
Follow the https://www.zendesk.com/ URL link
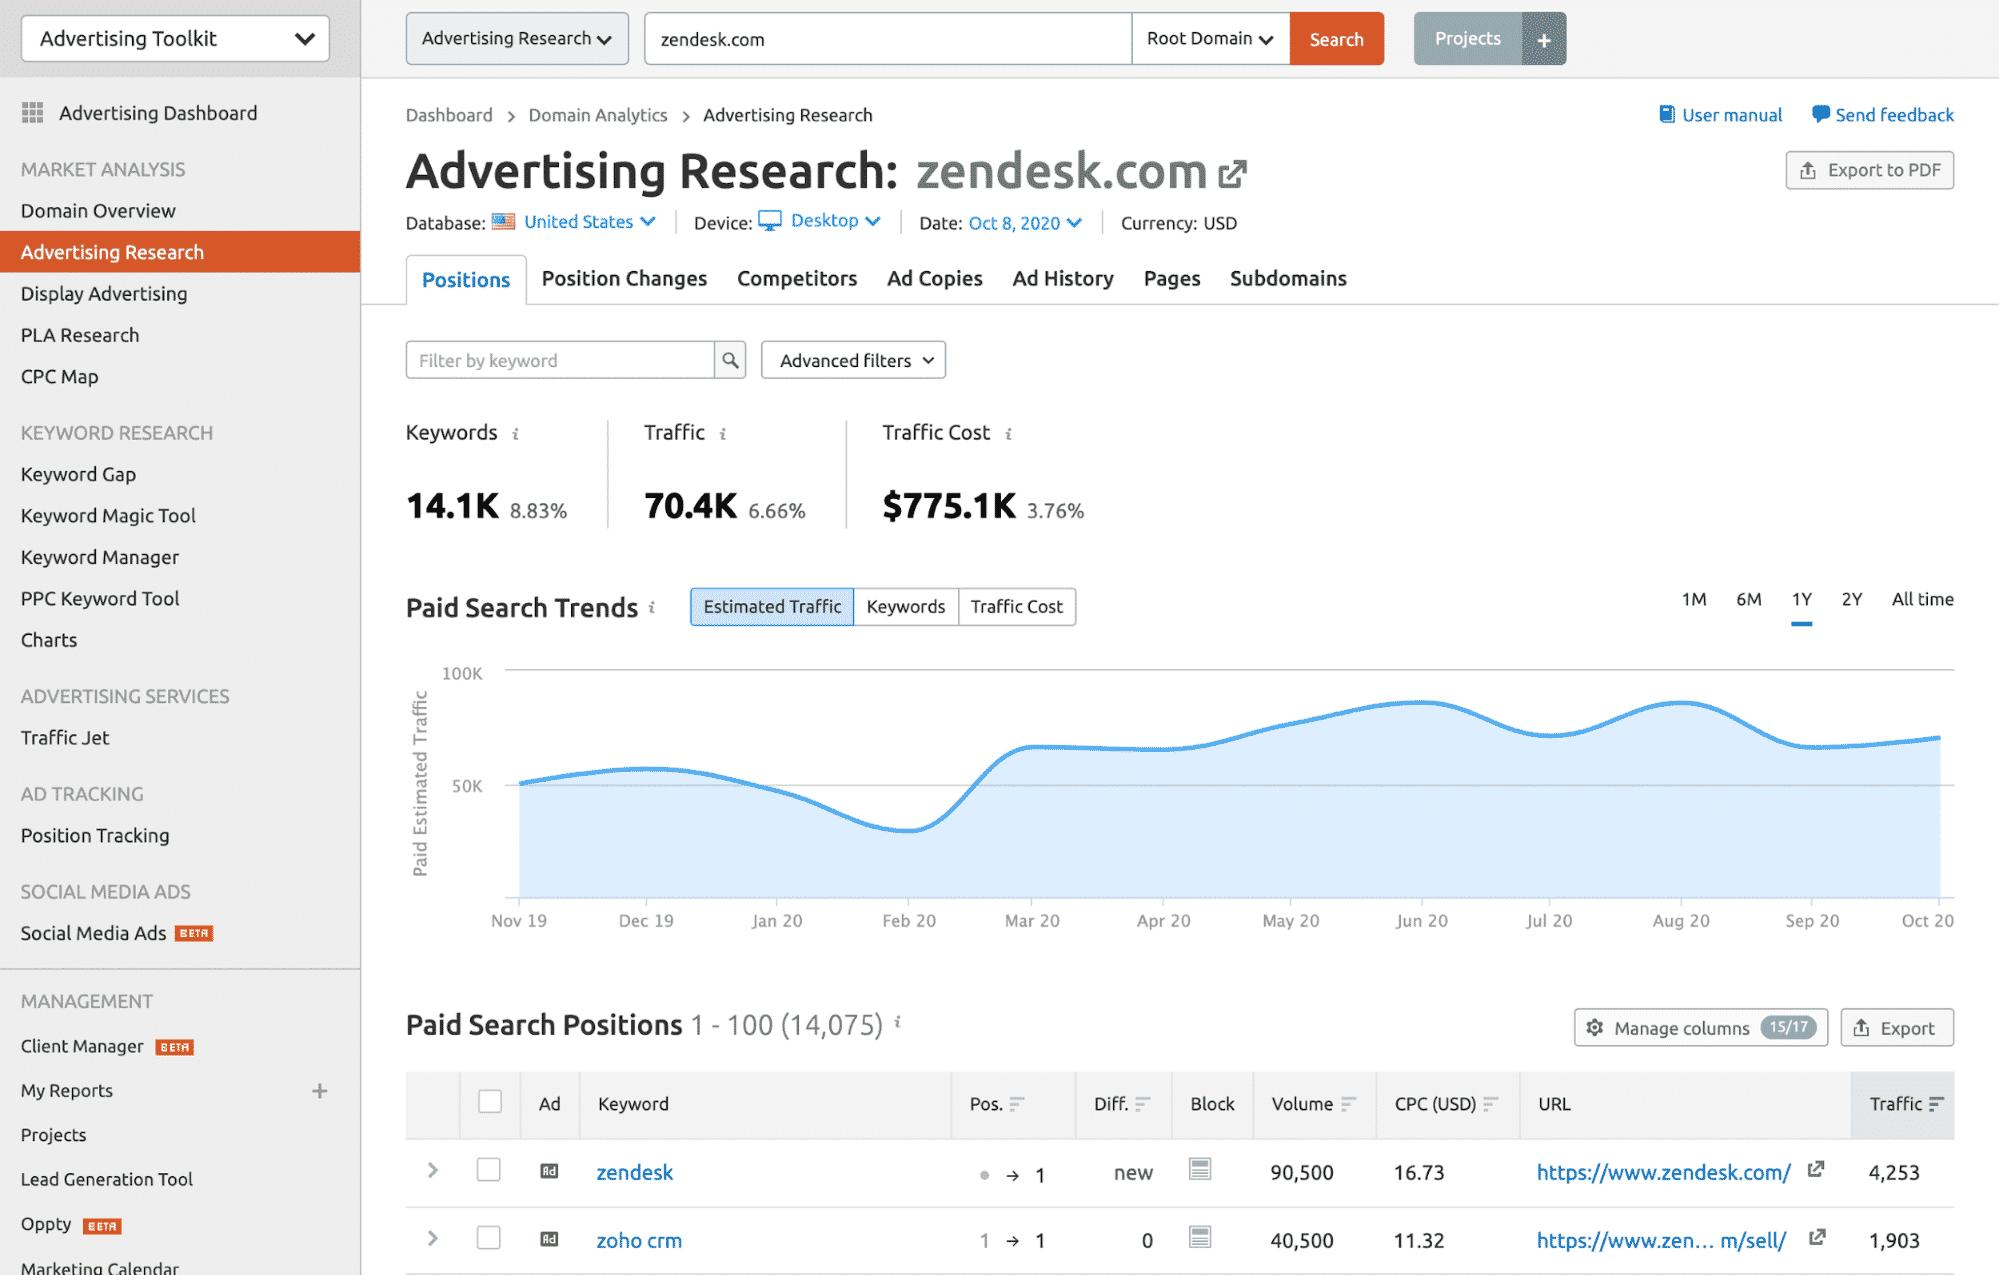click(1663, 1172)
